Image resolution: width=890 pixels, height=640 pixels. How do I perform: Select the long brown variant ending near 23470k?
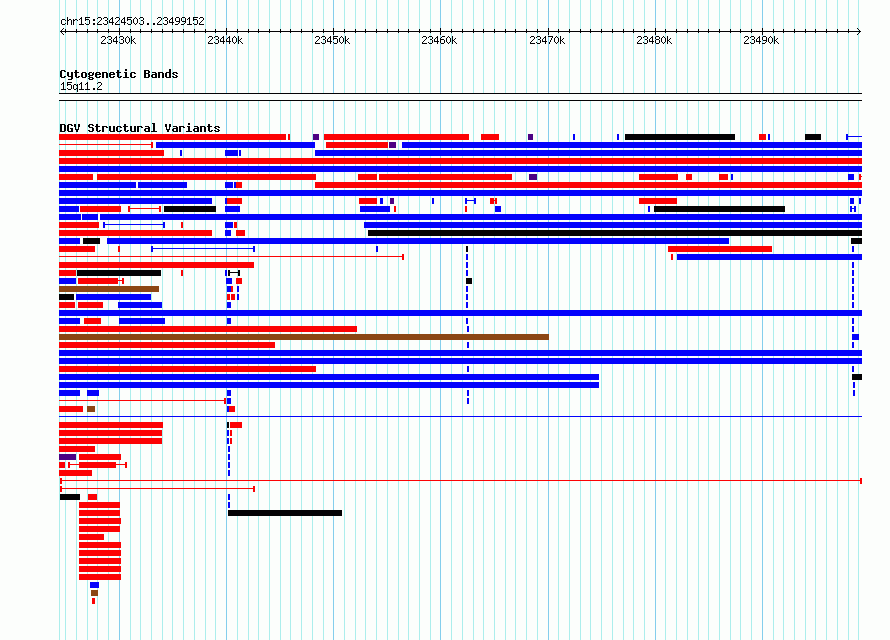304,337
